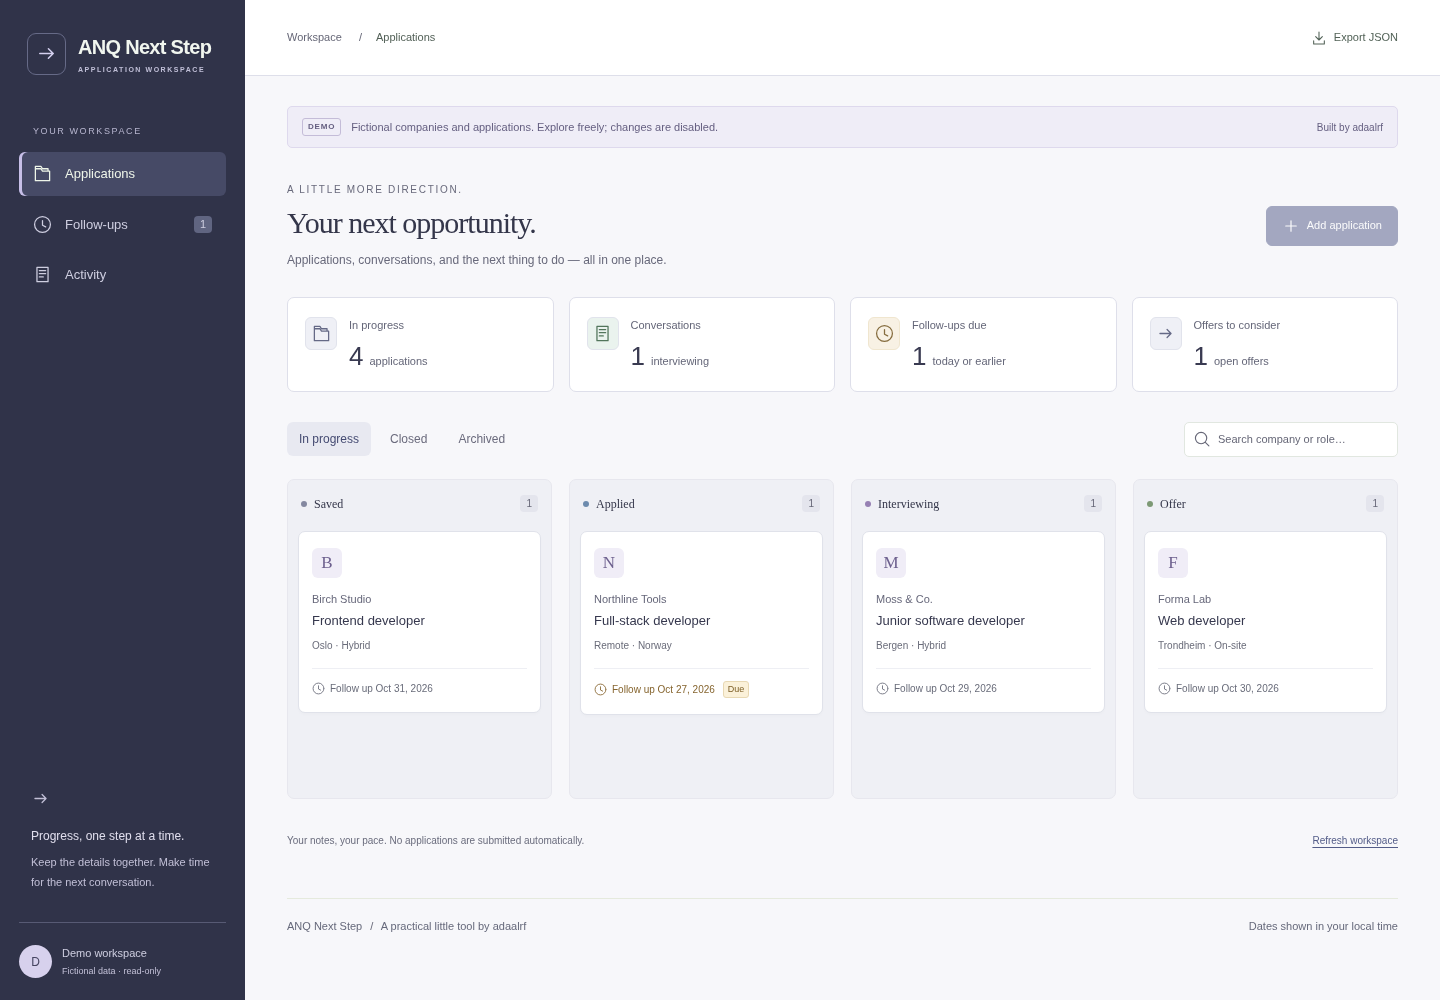Open Follow-ups in the sidebar
Screen dimensions: 1440x1000
pyautogui.click(x=122, y=225)
